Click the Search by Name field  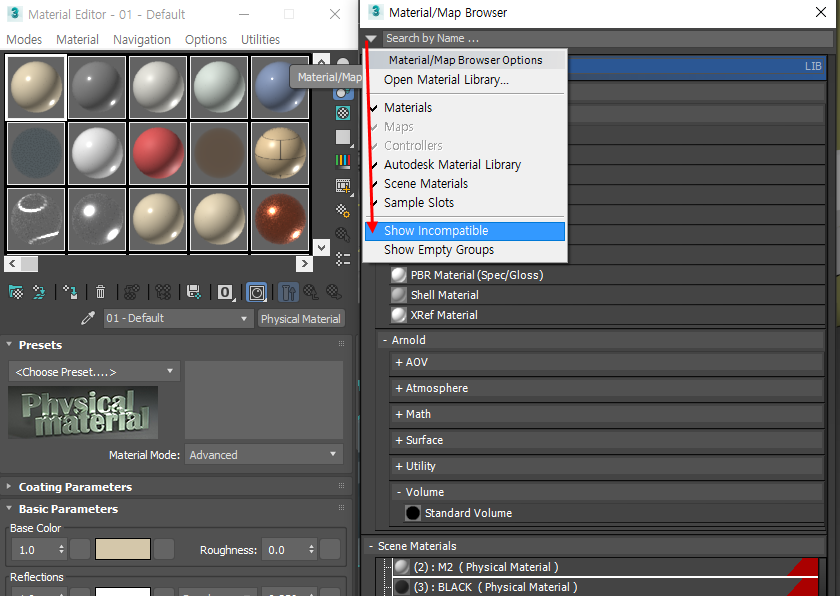(x=607, y=39)
